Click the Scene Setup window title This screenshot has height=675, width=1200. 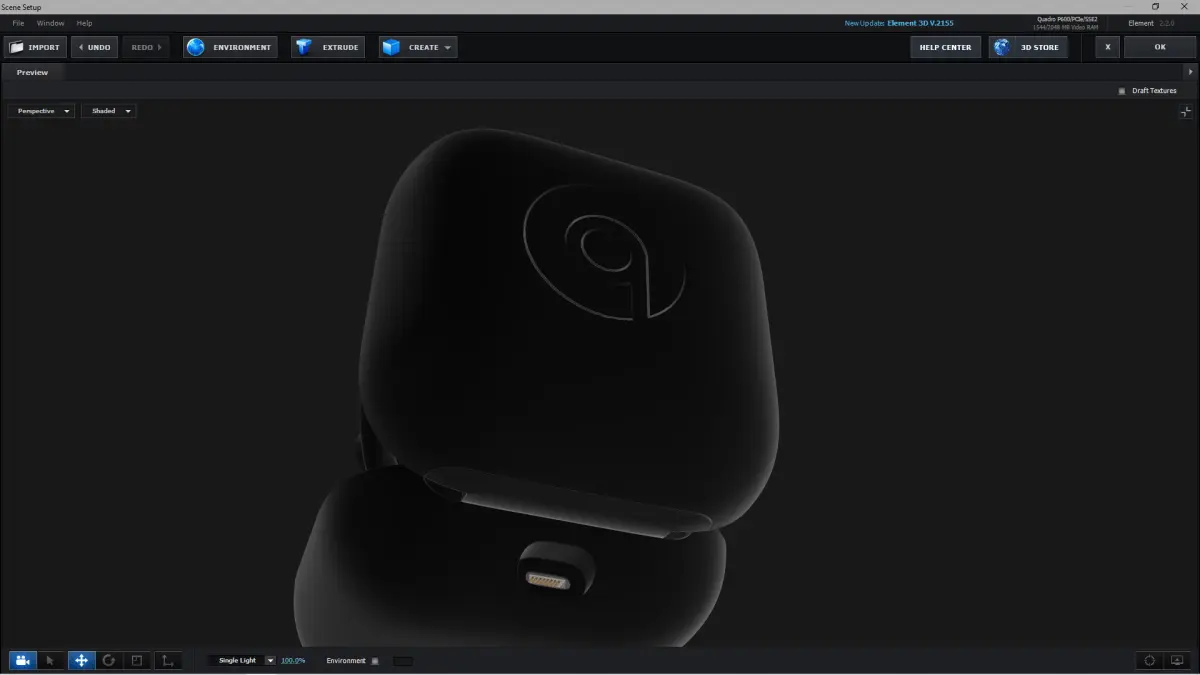pos(22,7)
